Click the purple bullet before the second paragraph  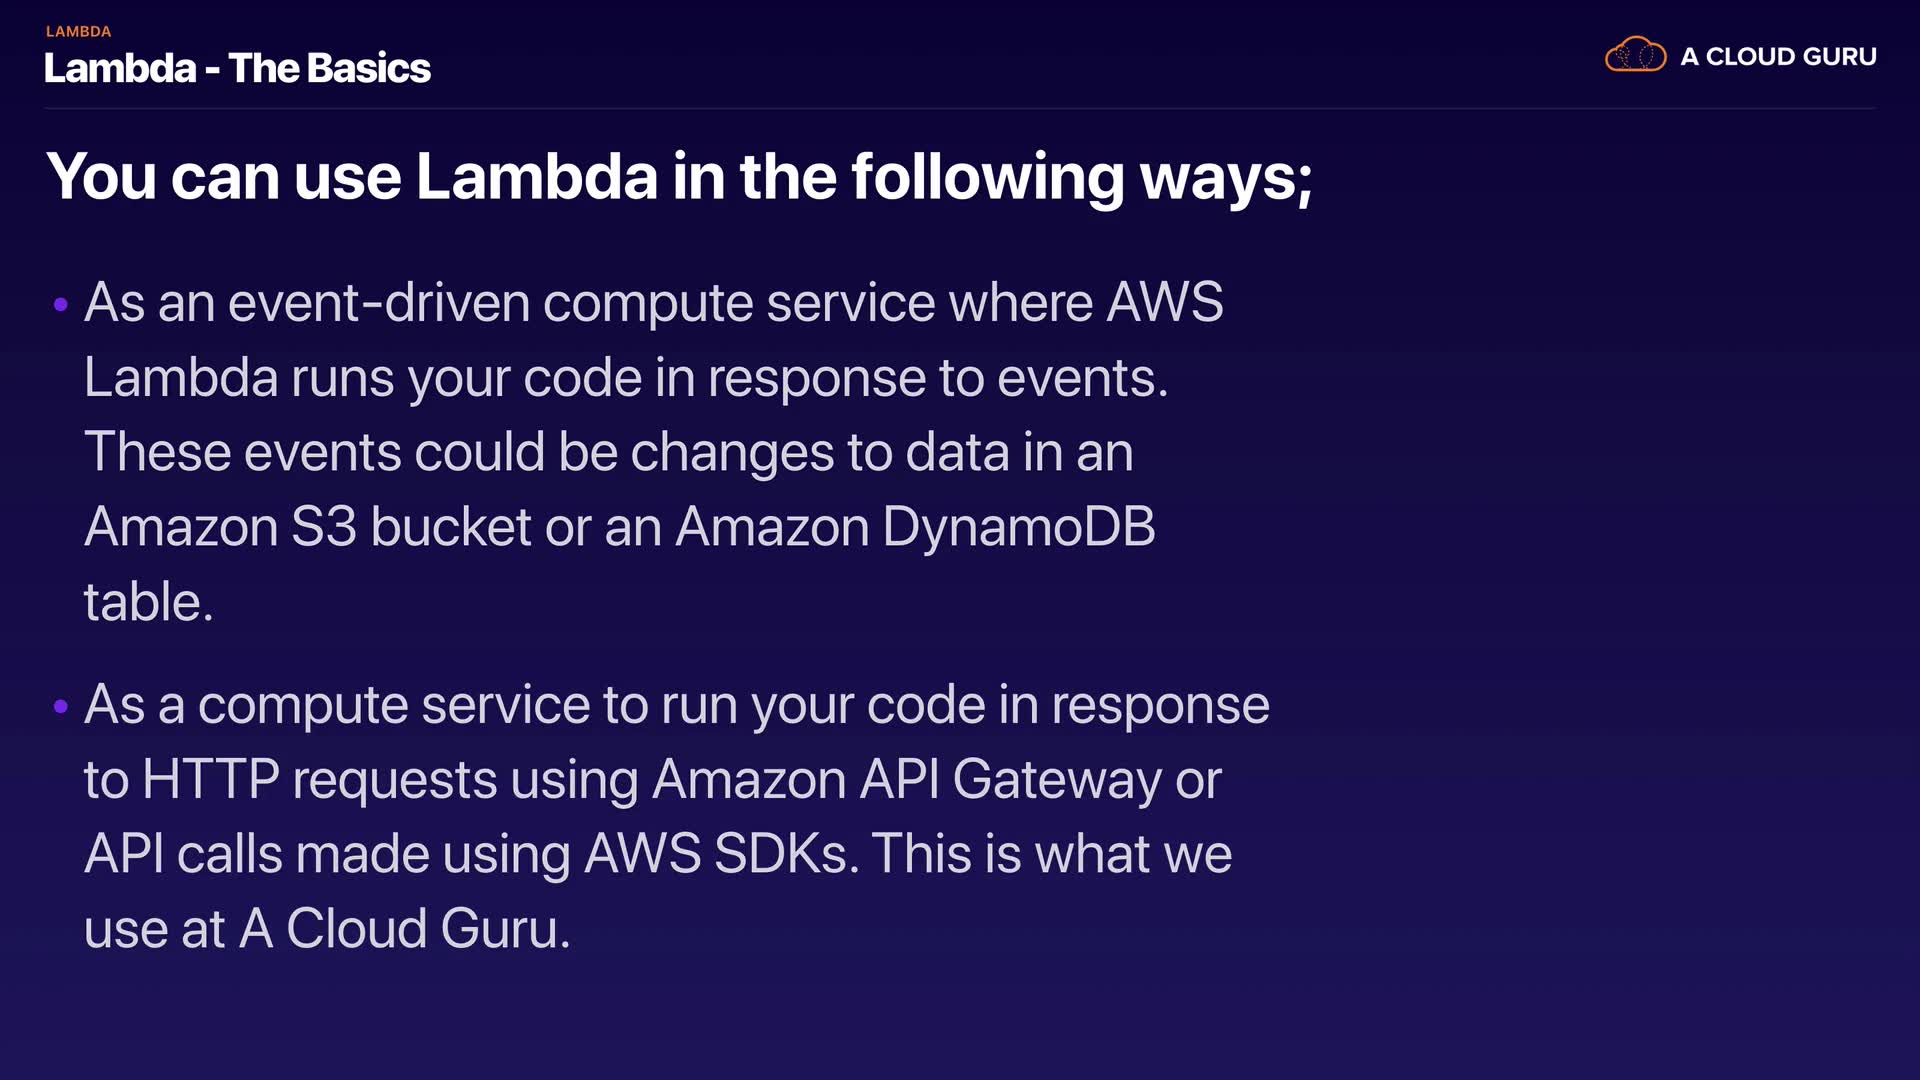coord(61,707)
